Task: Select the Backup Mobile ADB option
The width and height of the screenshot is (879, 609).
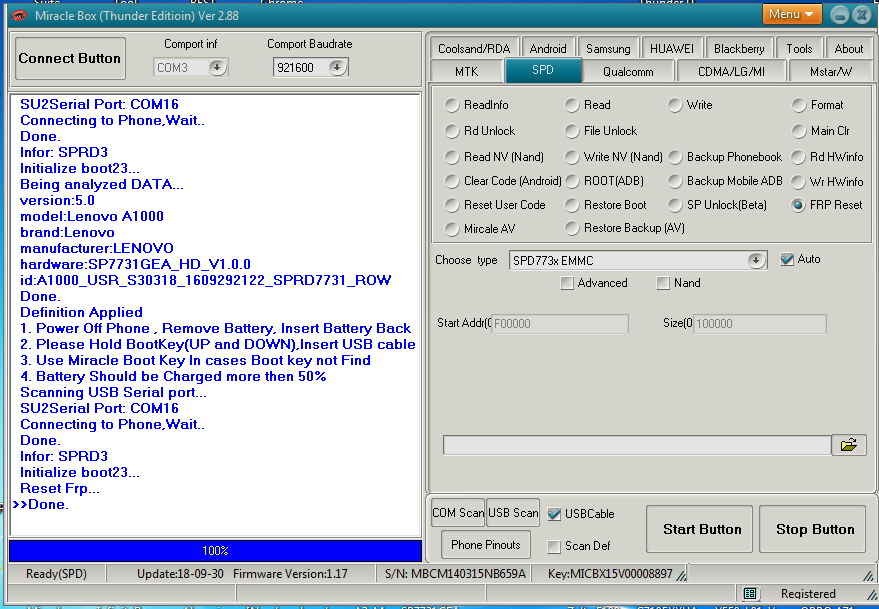Action: point(675,181)
